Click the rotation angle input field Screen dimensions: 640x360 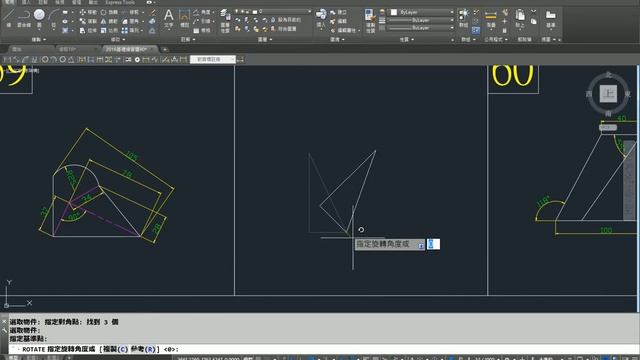pyautogui.click(x=433, y=244)
